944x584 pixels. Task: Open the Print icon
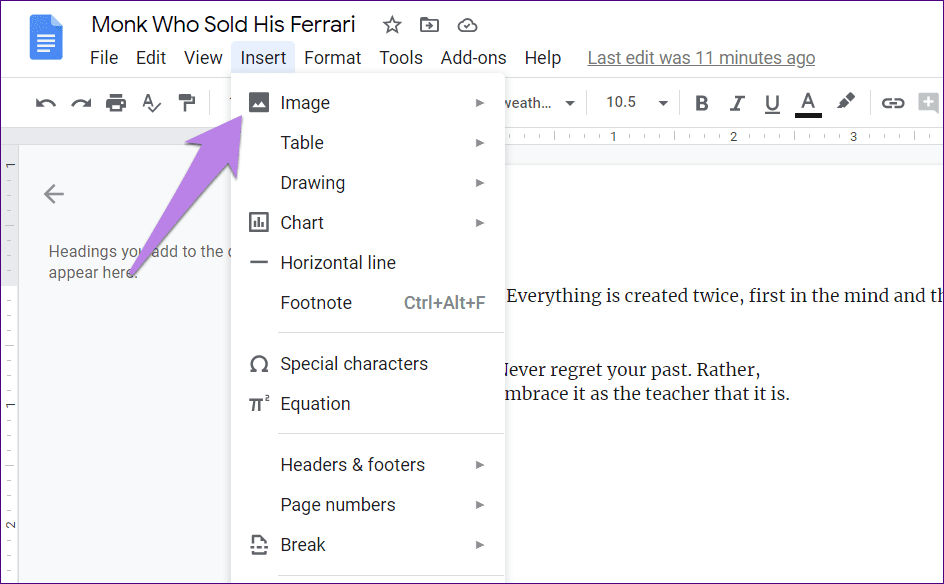(x=115, y=102)
